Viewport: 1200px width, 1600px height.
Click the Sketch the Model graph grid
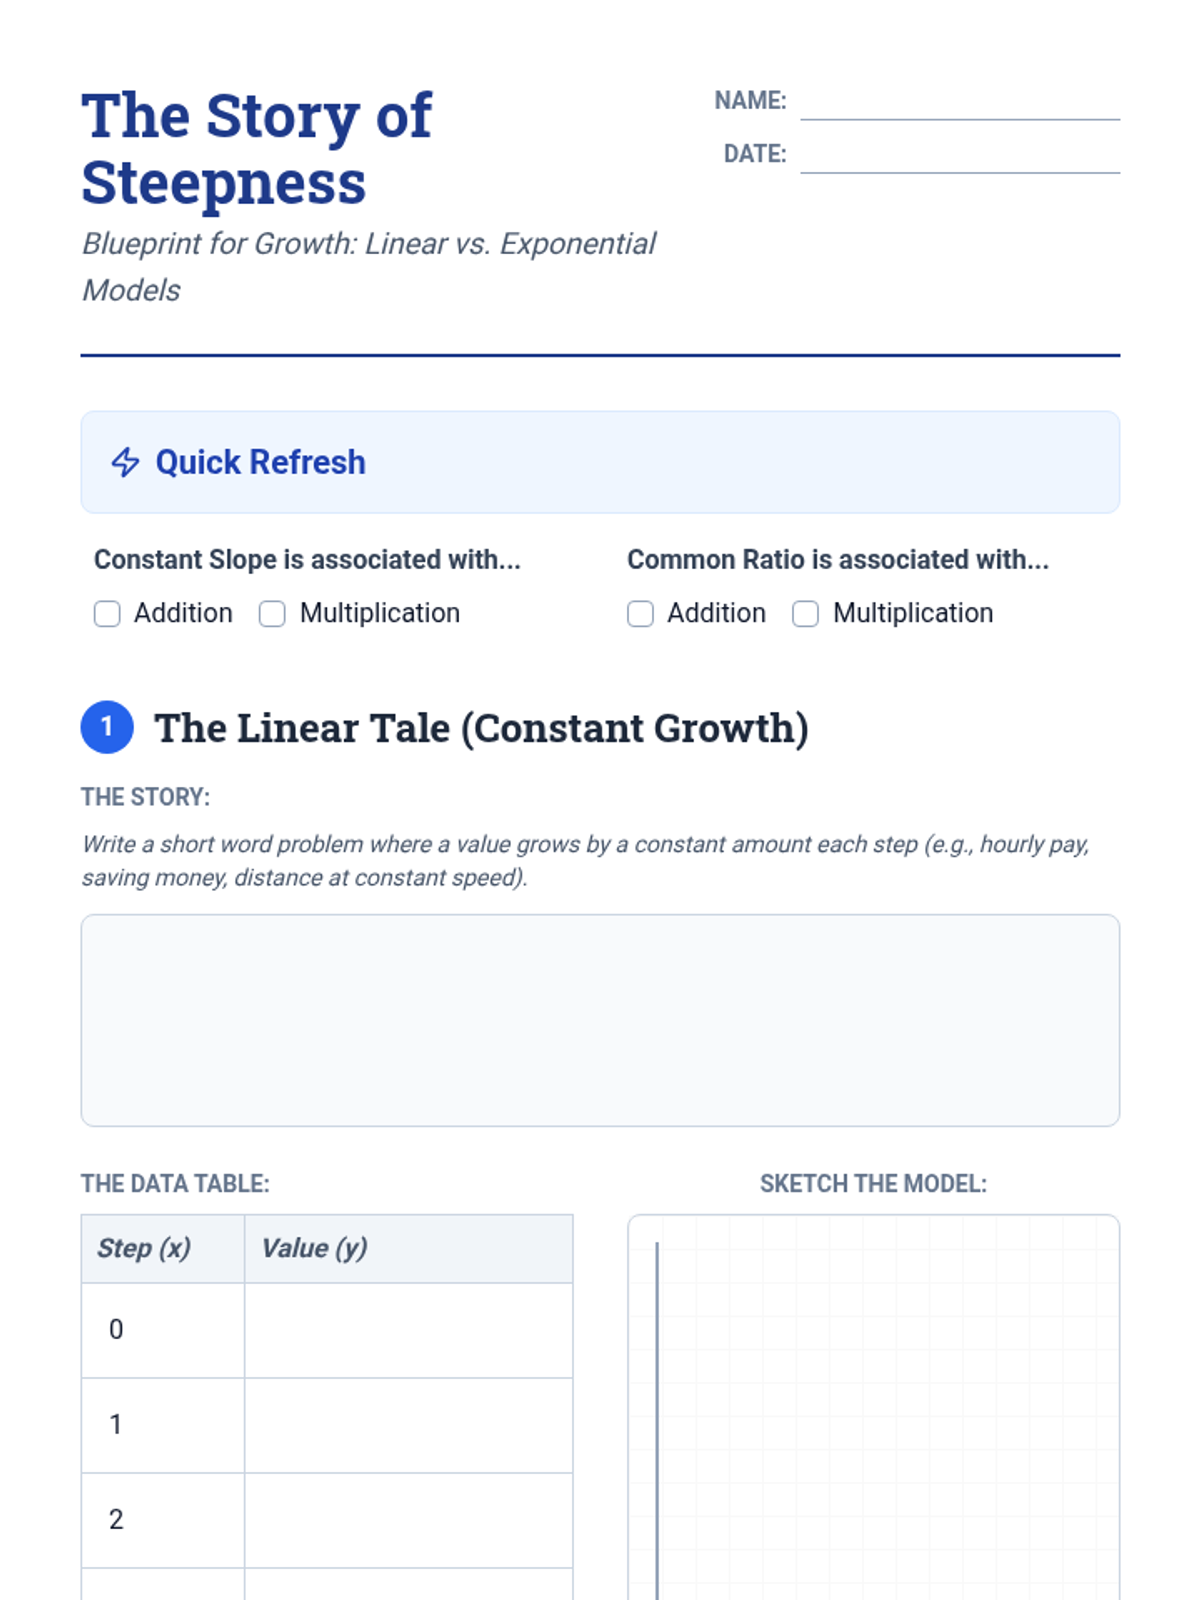pyautogui.click(x=874, y=1408)
